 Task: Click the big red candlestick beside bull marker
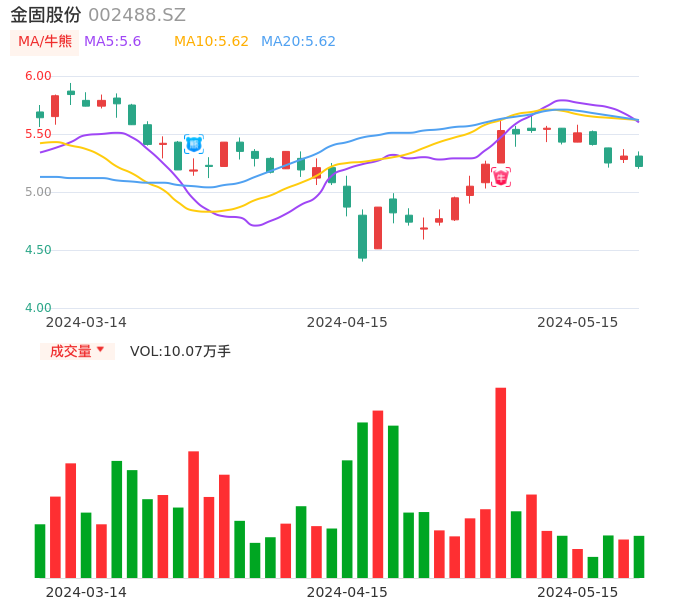[x=501, y=146]
